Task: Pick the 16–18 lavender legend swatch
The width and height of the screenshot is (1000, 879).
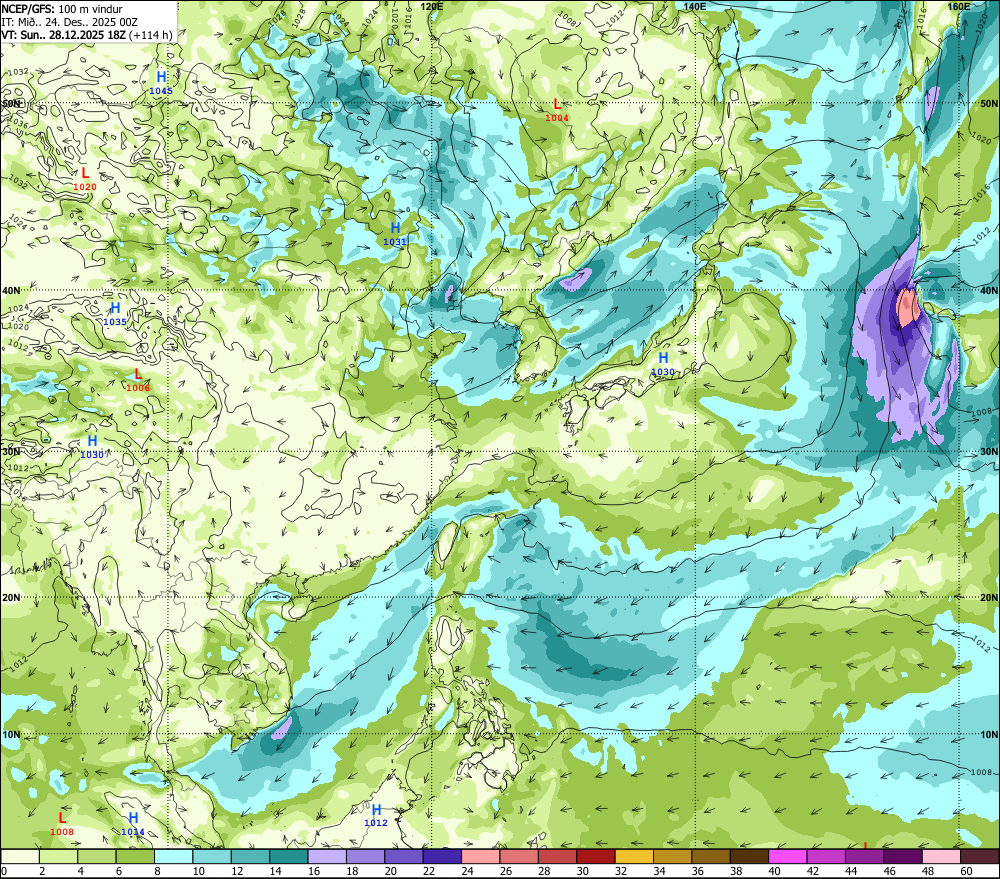Action: (327, 856)
